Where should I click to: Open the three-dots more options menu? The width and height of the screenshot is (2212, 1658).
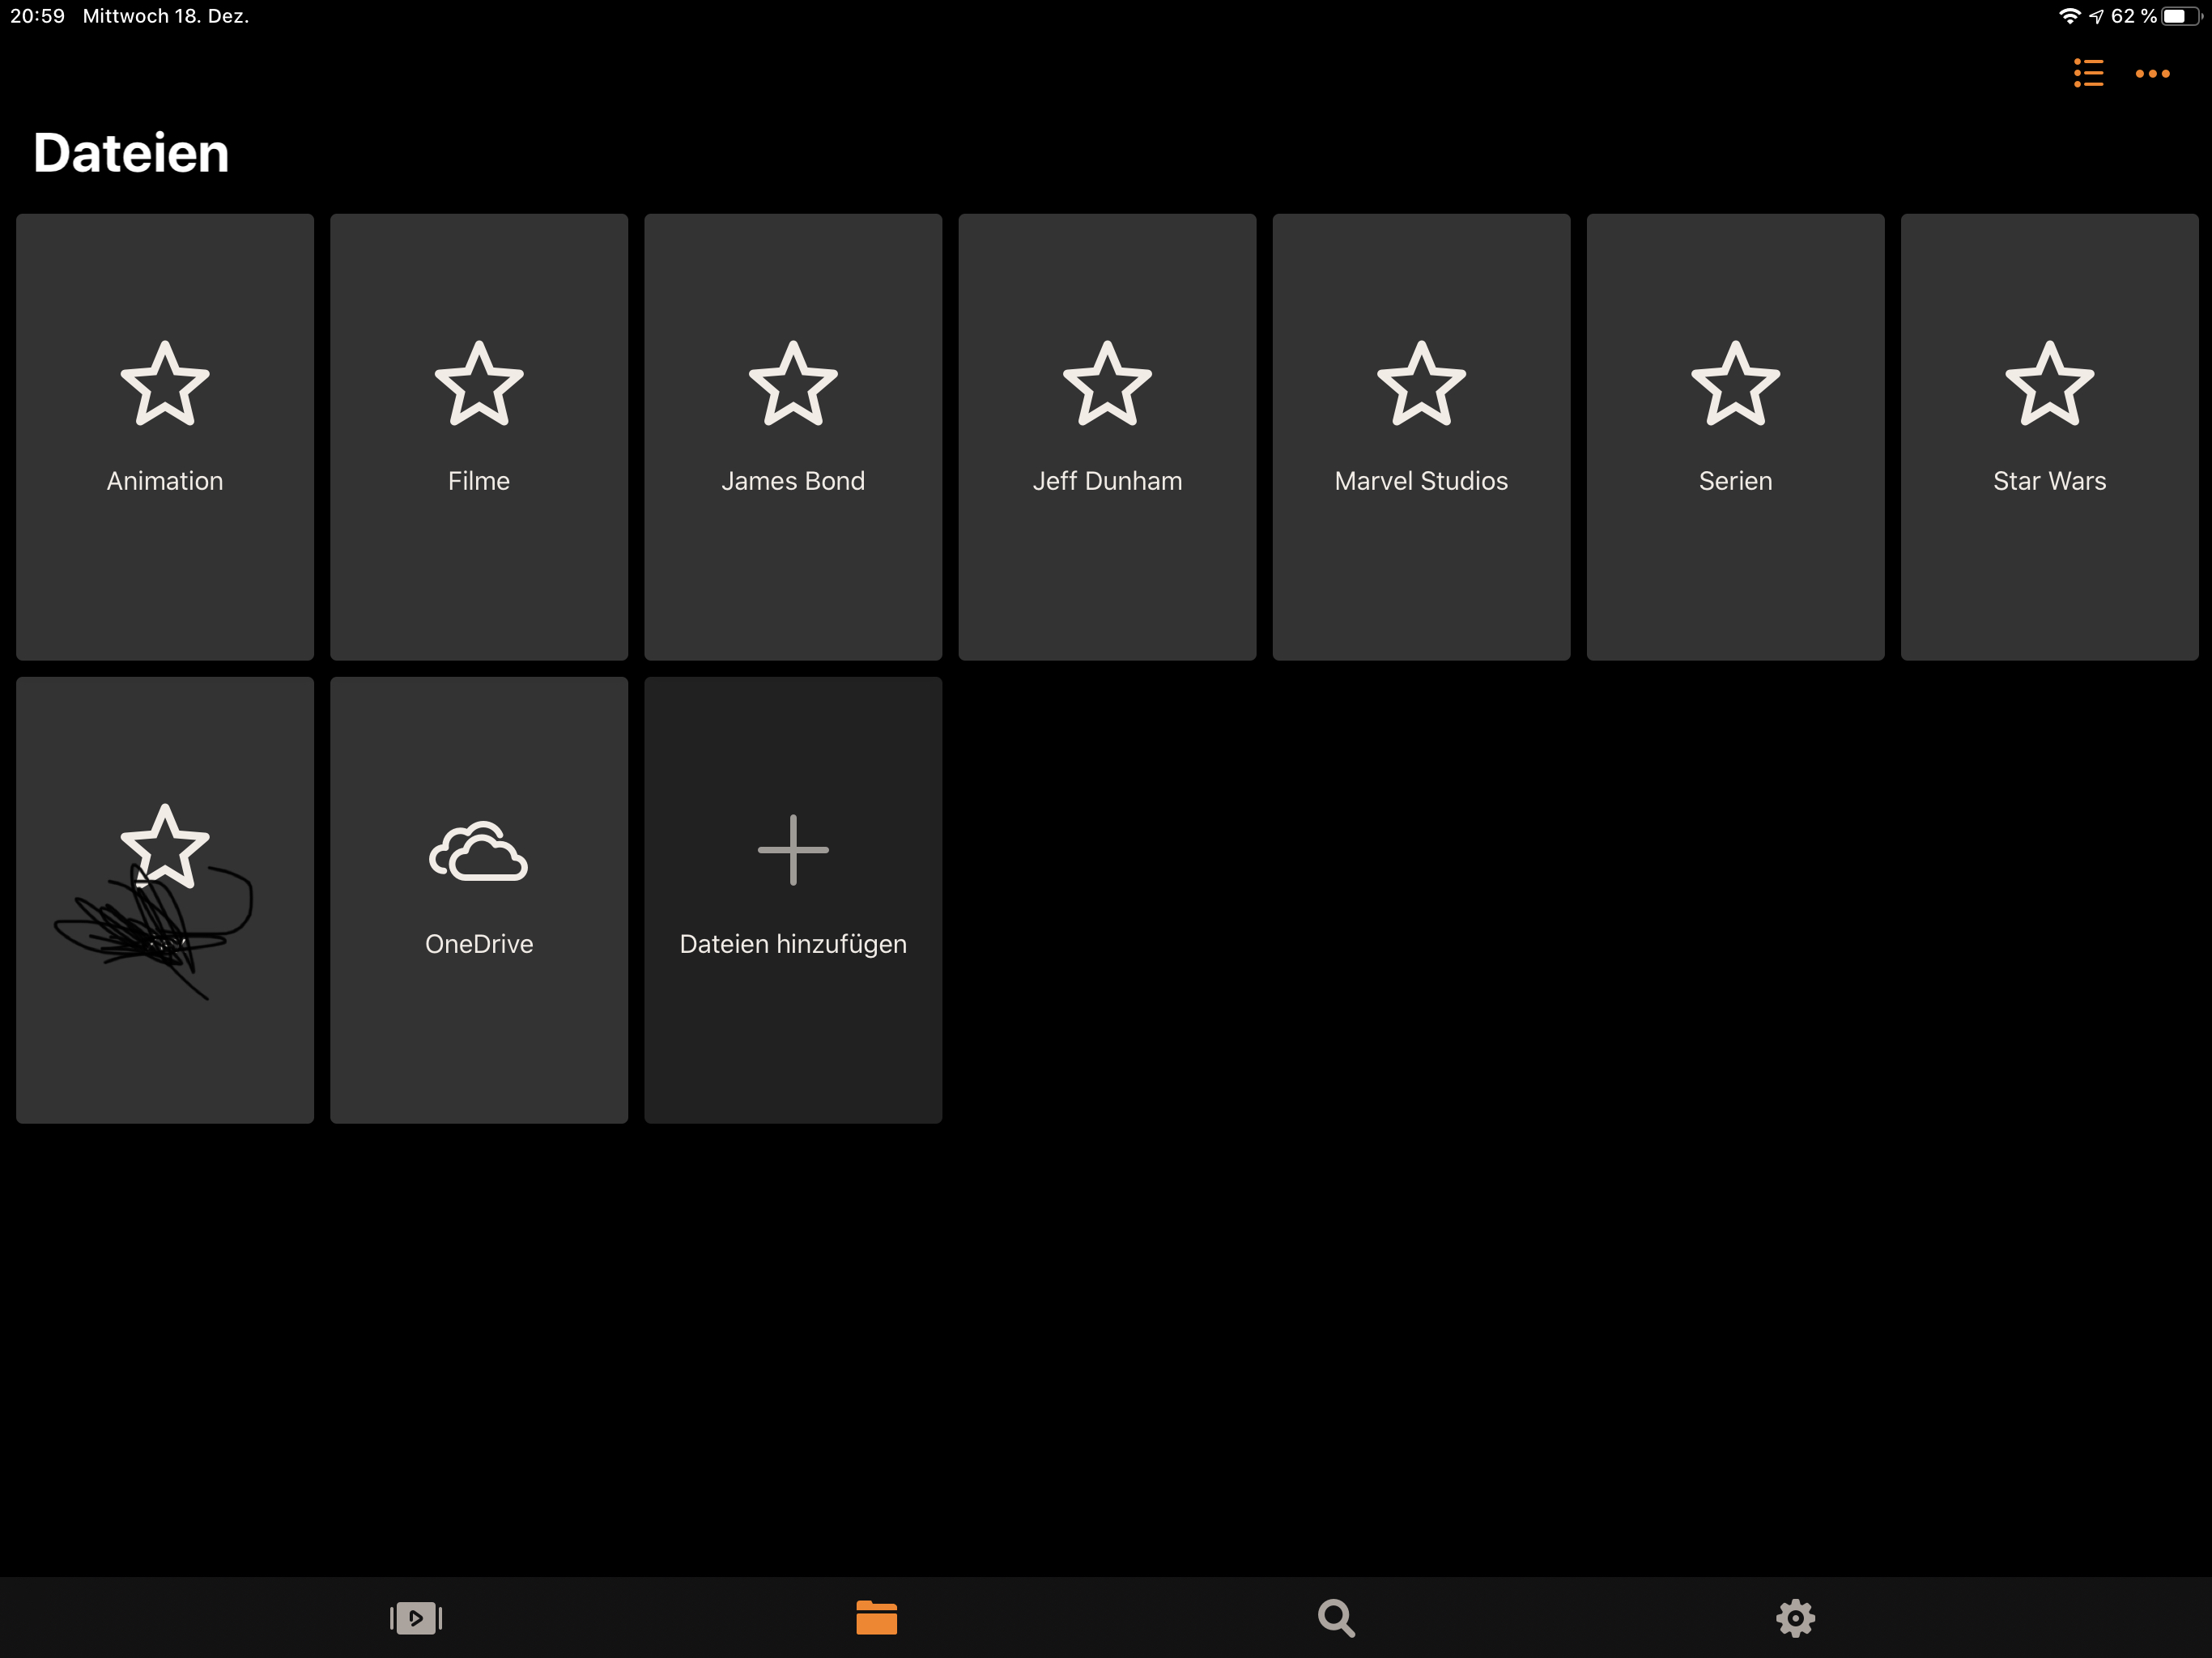(2152, 73)
